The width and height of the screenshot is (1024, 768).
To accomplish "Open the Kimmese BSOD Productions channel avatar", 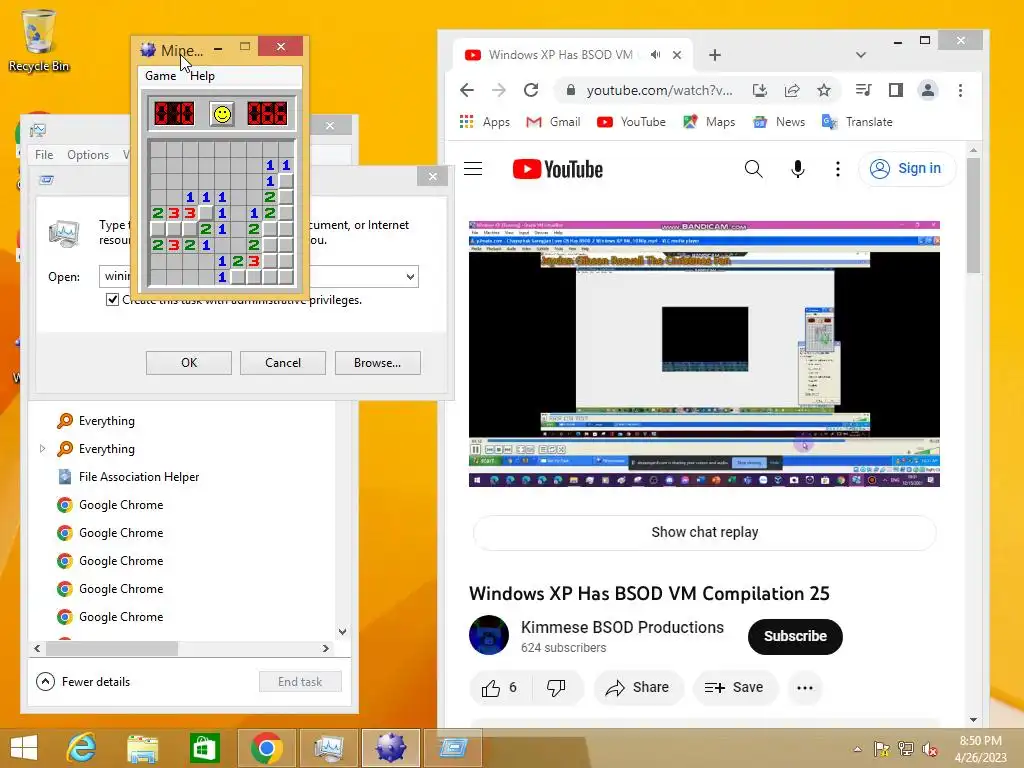I will (488, 635).
